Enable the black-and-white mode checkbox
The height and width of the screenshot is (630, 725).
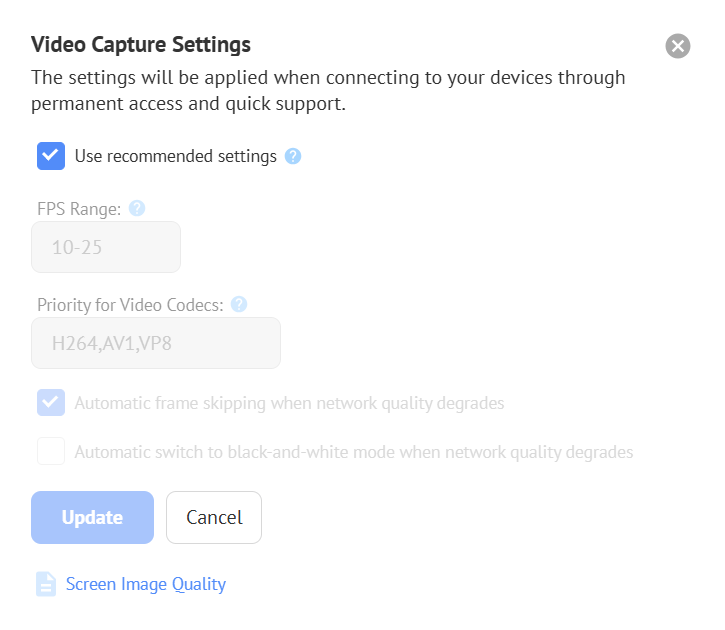(51, 451)
